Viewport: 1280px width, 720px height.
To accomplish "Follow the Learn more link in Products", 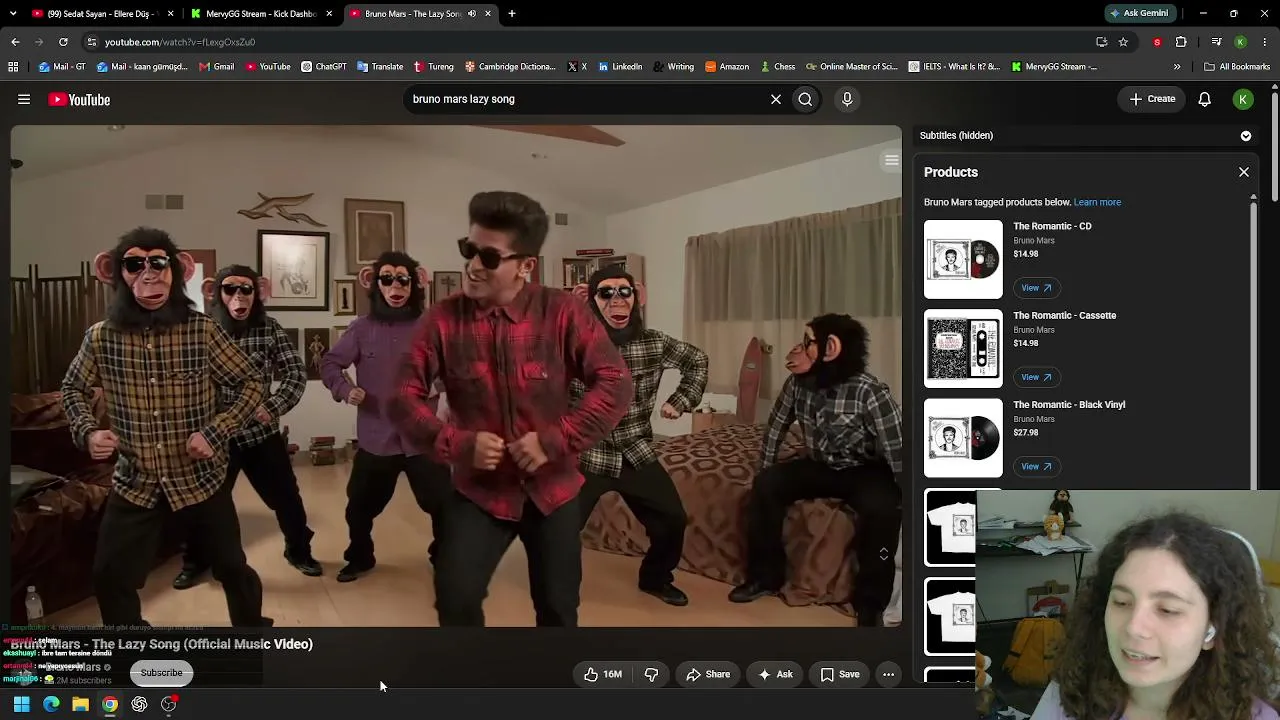I will tap(1097, 202).
